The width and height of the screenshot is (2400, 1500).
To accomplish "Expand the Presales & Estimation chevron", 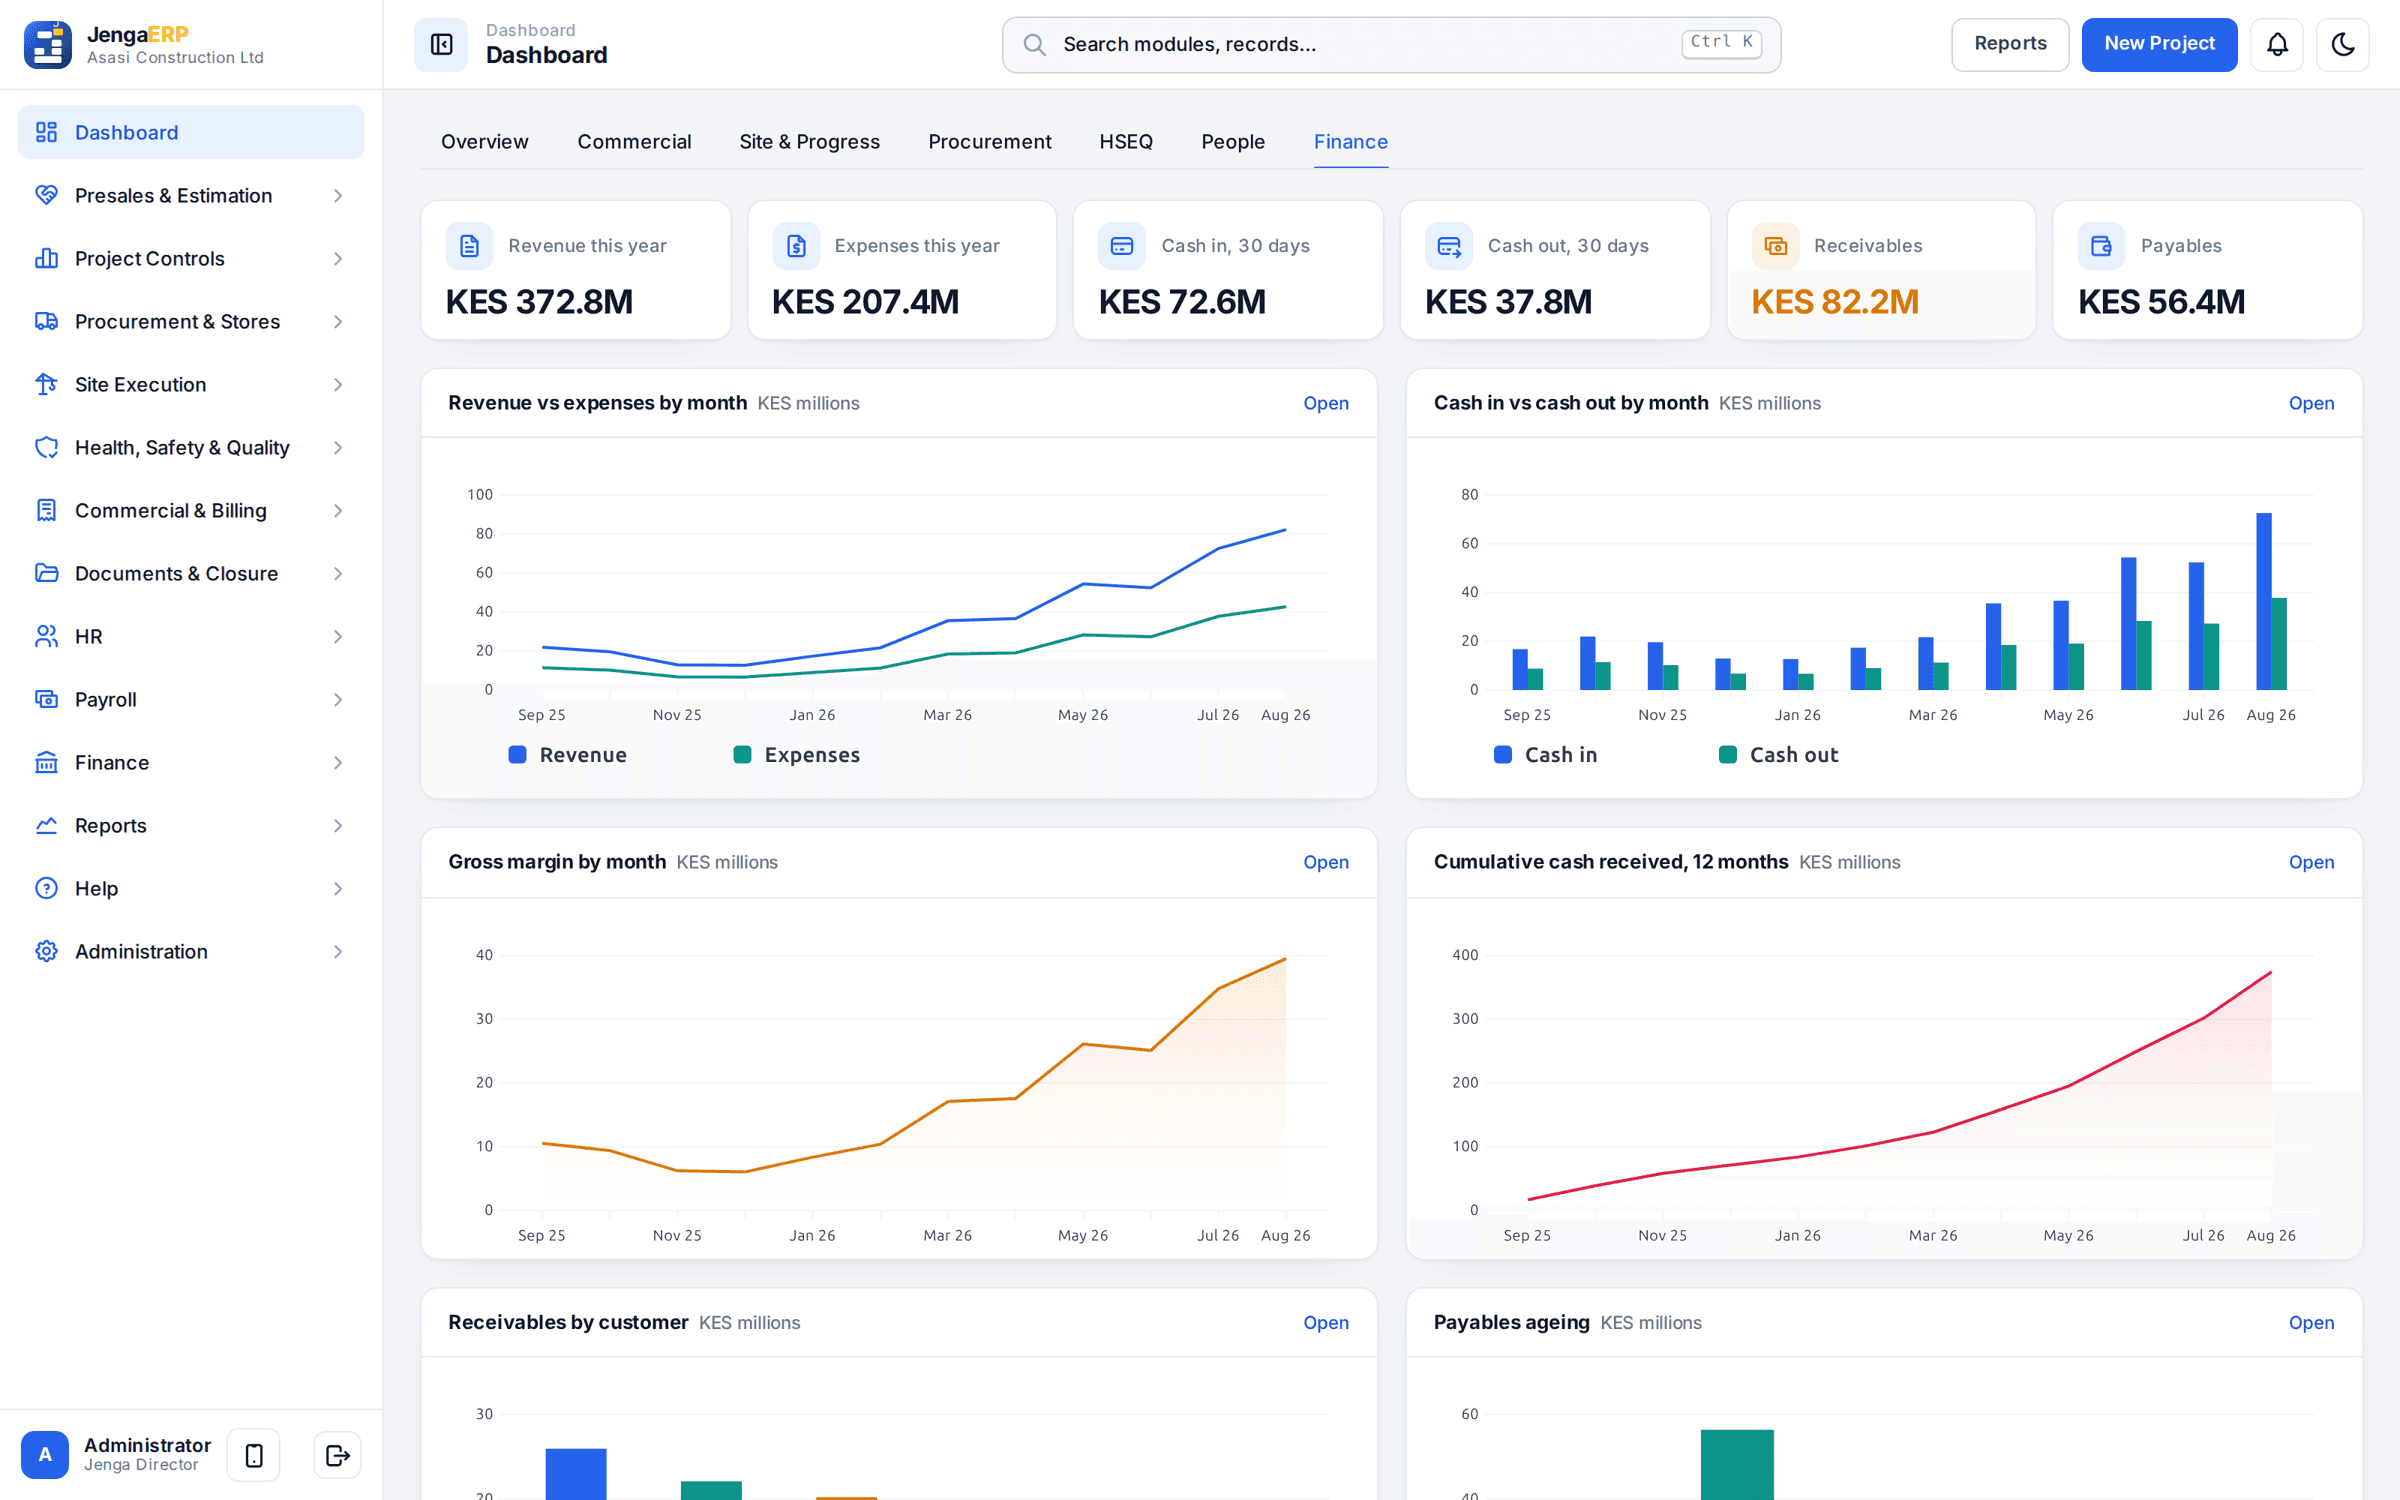I will coord(338,196).
